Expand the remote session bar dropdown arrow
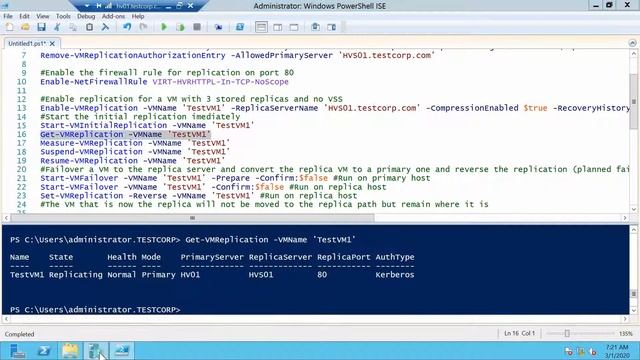 (x=87, y=6)
